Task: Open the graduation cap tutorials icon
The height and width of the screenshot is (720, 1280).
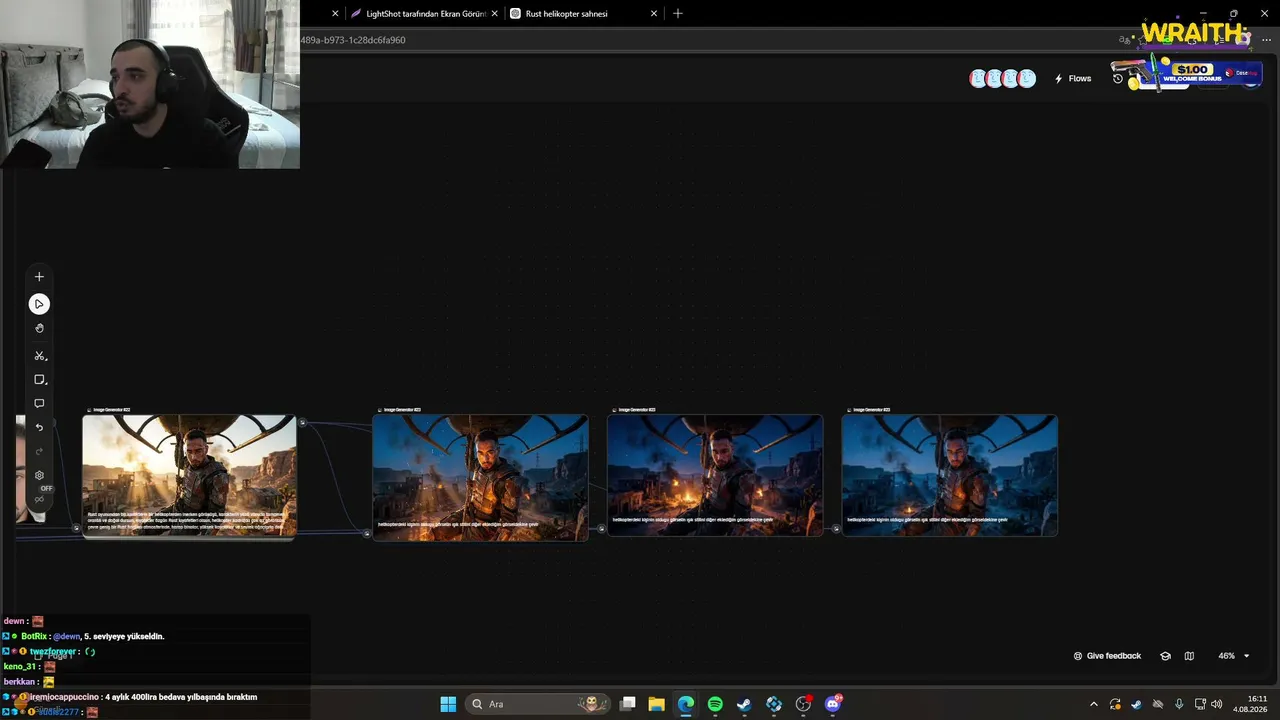Action: (1165, 656)
